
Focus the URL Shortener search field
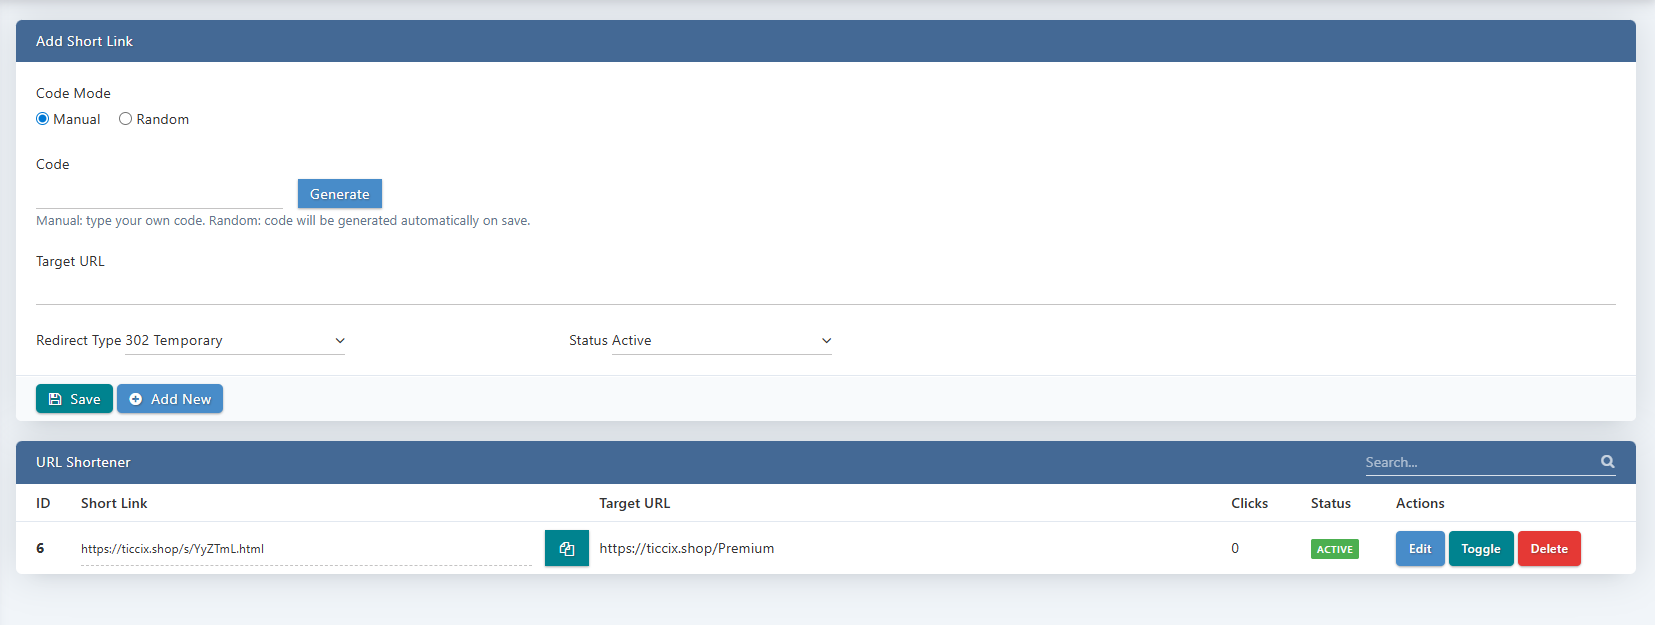coord(1480,462)
